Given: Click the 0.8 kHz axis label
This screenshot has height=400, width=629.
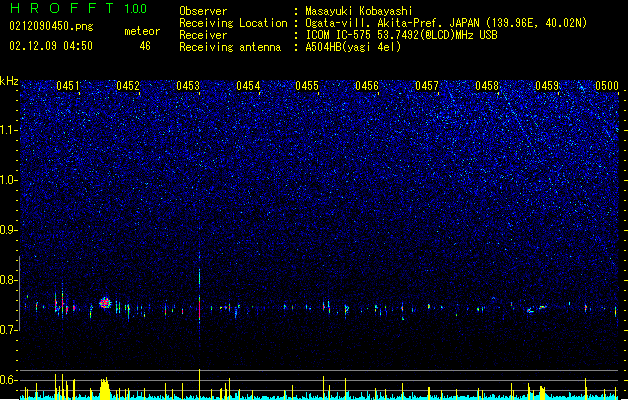Looking at the screenshot, I should pyautogui.click(x=9, y=280).
